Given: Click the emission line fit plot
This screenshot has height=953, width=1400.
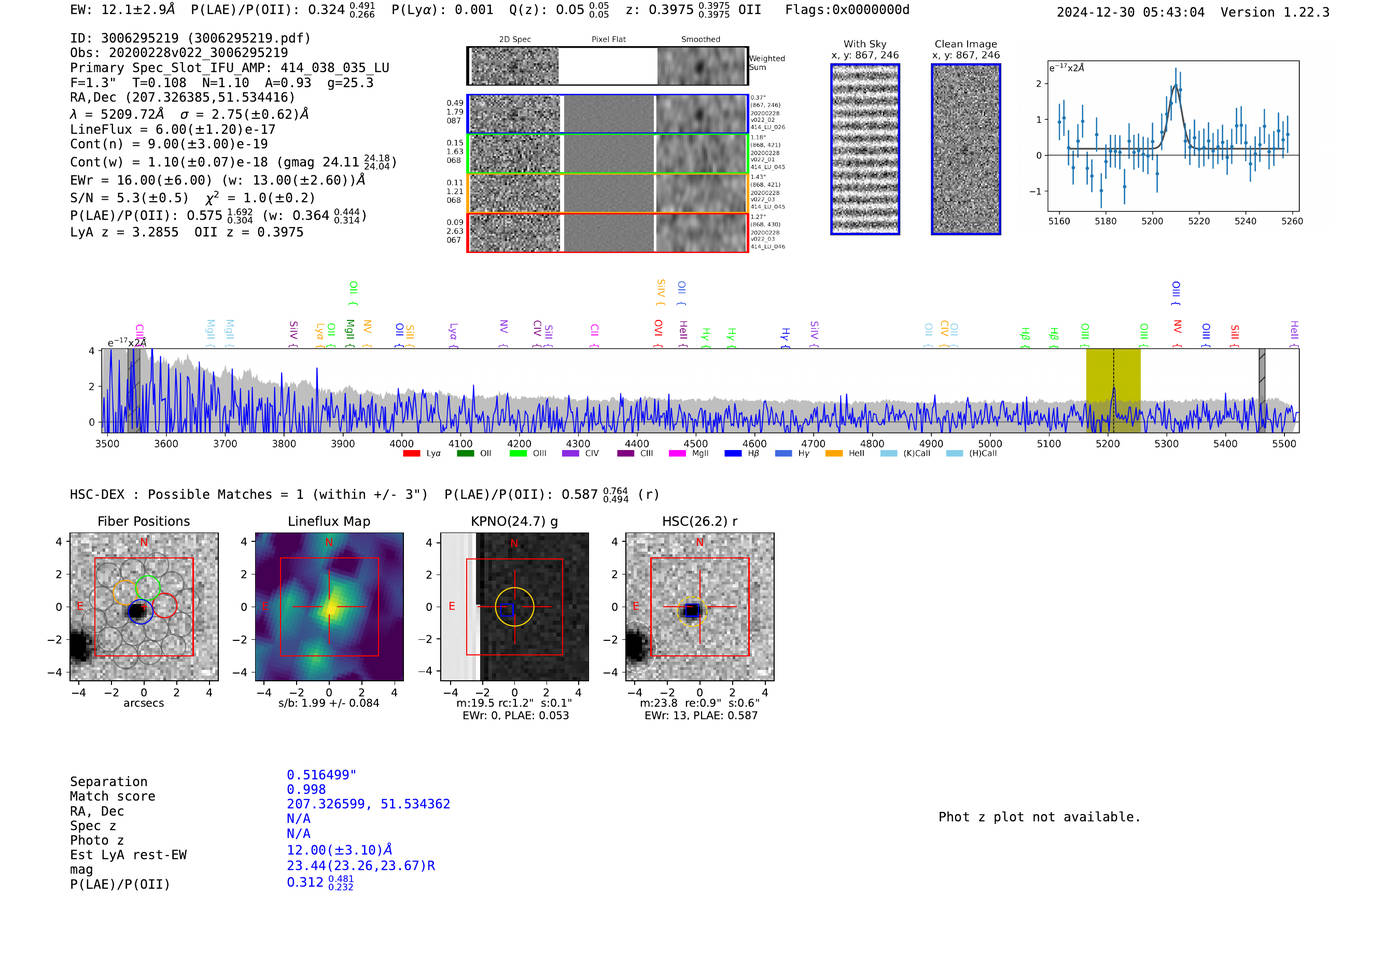Looking at the screenshot, I should click(x=1173, y=137).
